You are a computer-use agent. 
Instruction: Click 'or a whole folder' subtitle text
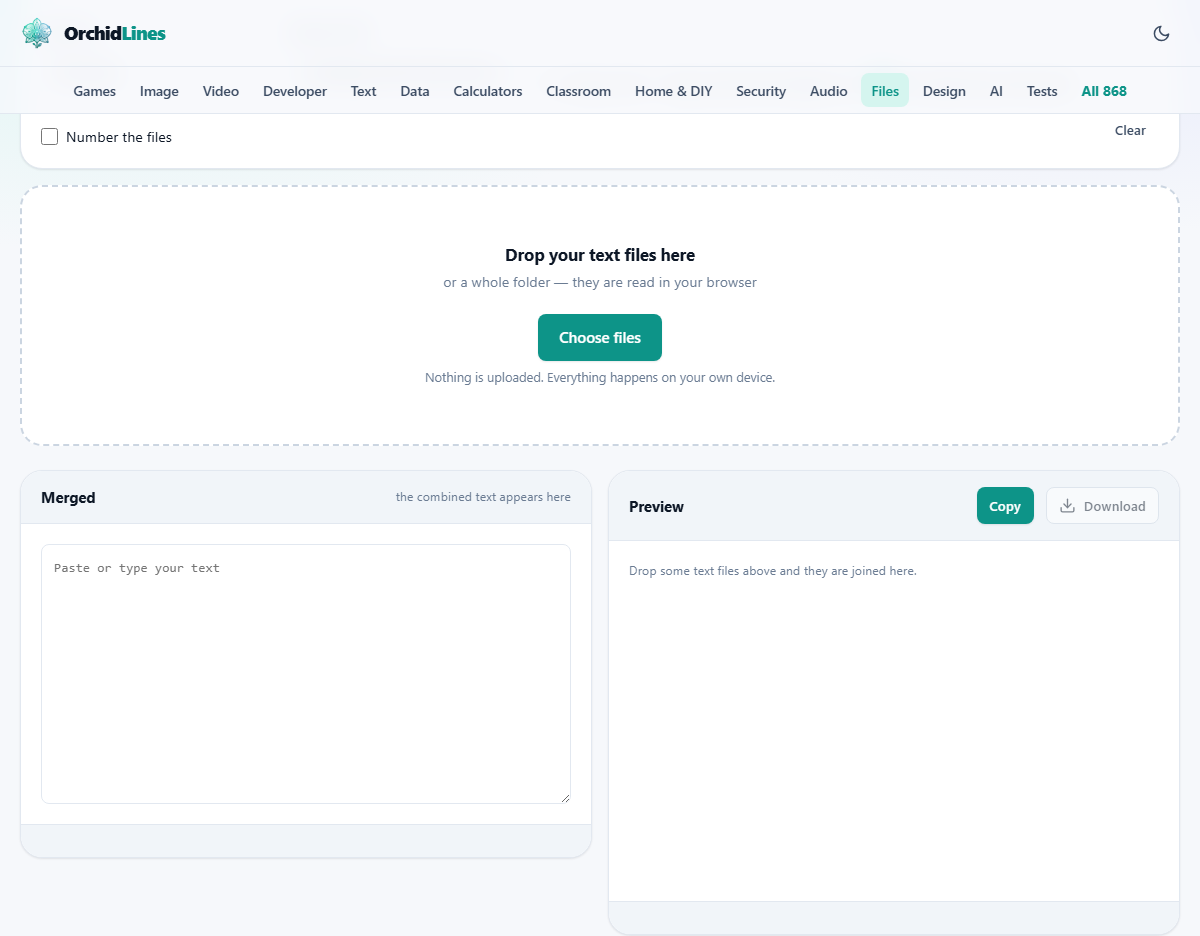(600, 282)
